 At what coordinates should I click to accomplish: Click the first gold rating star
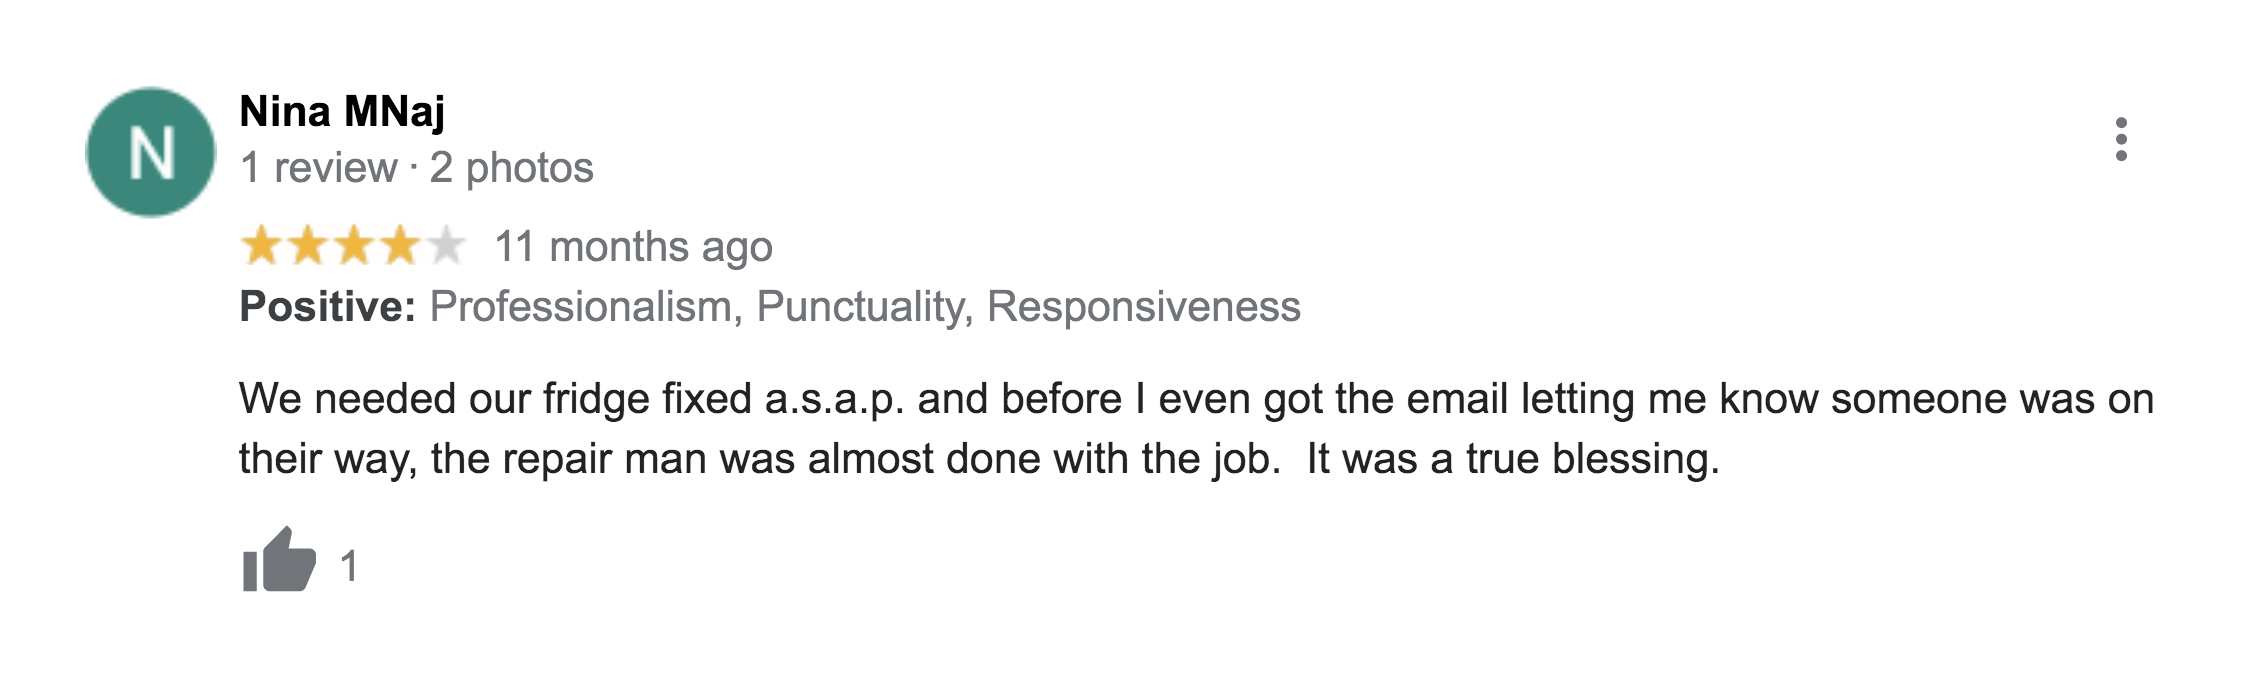[261, 246]
